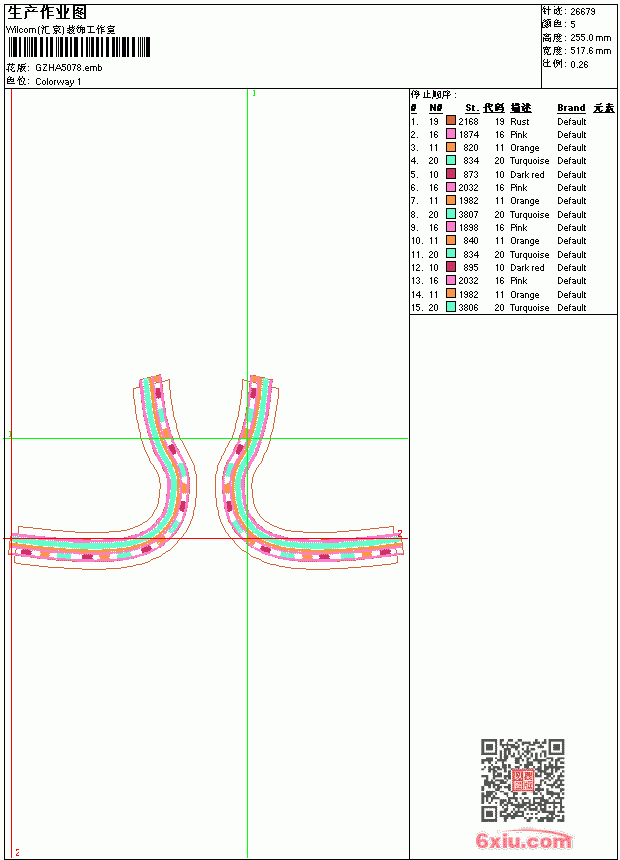The height and width of the screenshot is (860, 620).
Task: Open the 6xiu.com watermark link
Action: coord(523,840)
